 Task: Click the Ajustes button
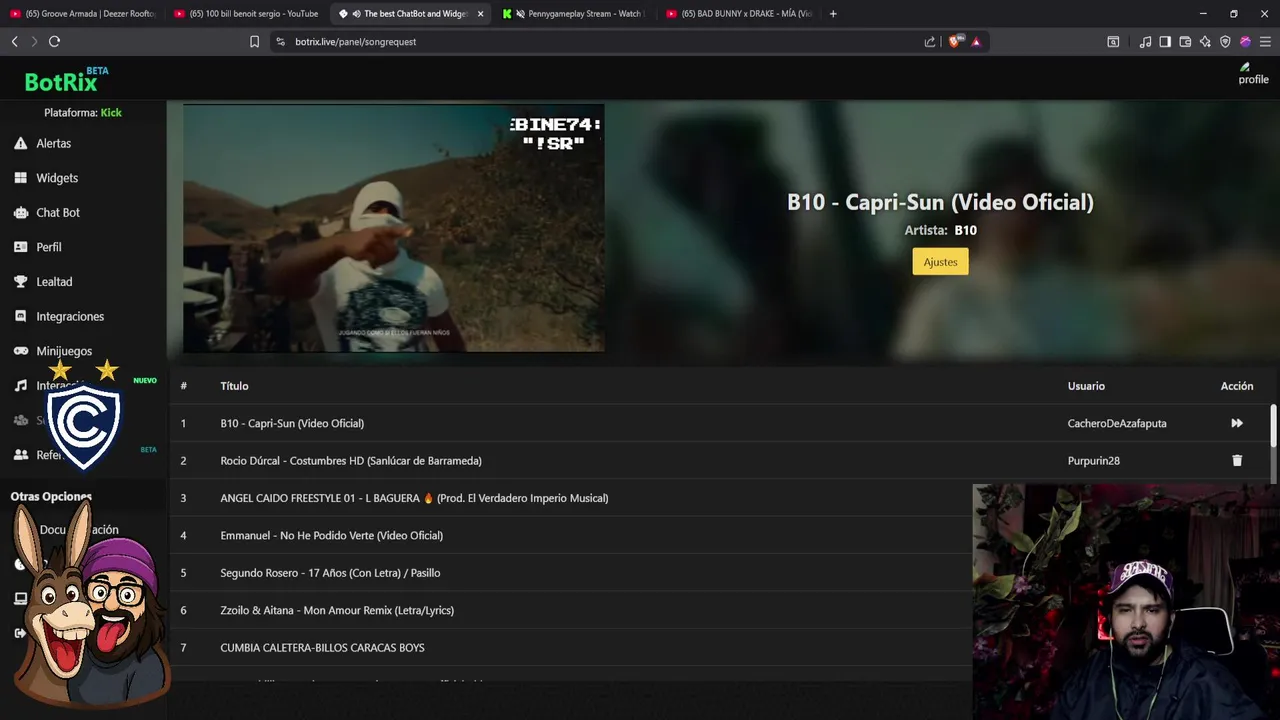pyautogui.click(x=940, y=262)
